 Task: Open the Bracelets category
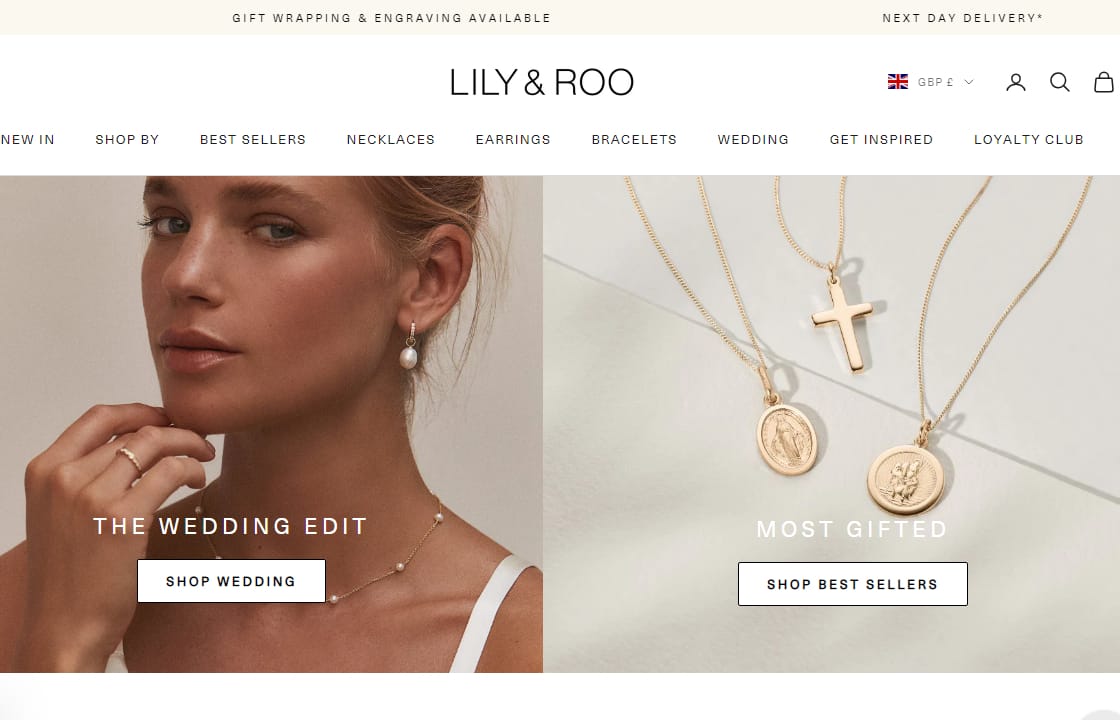634,139
